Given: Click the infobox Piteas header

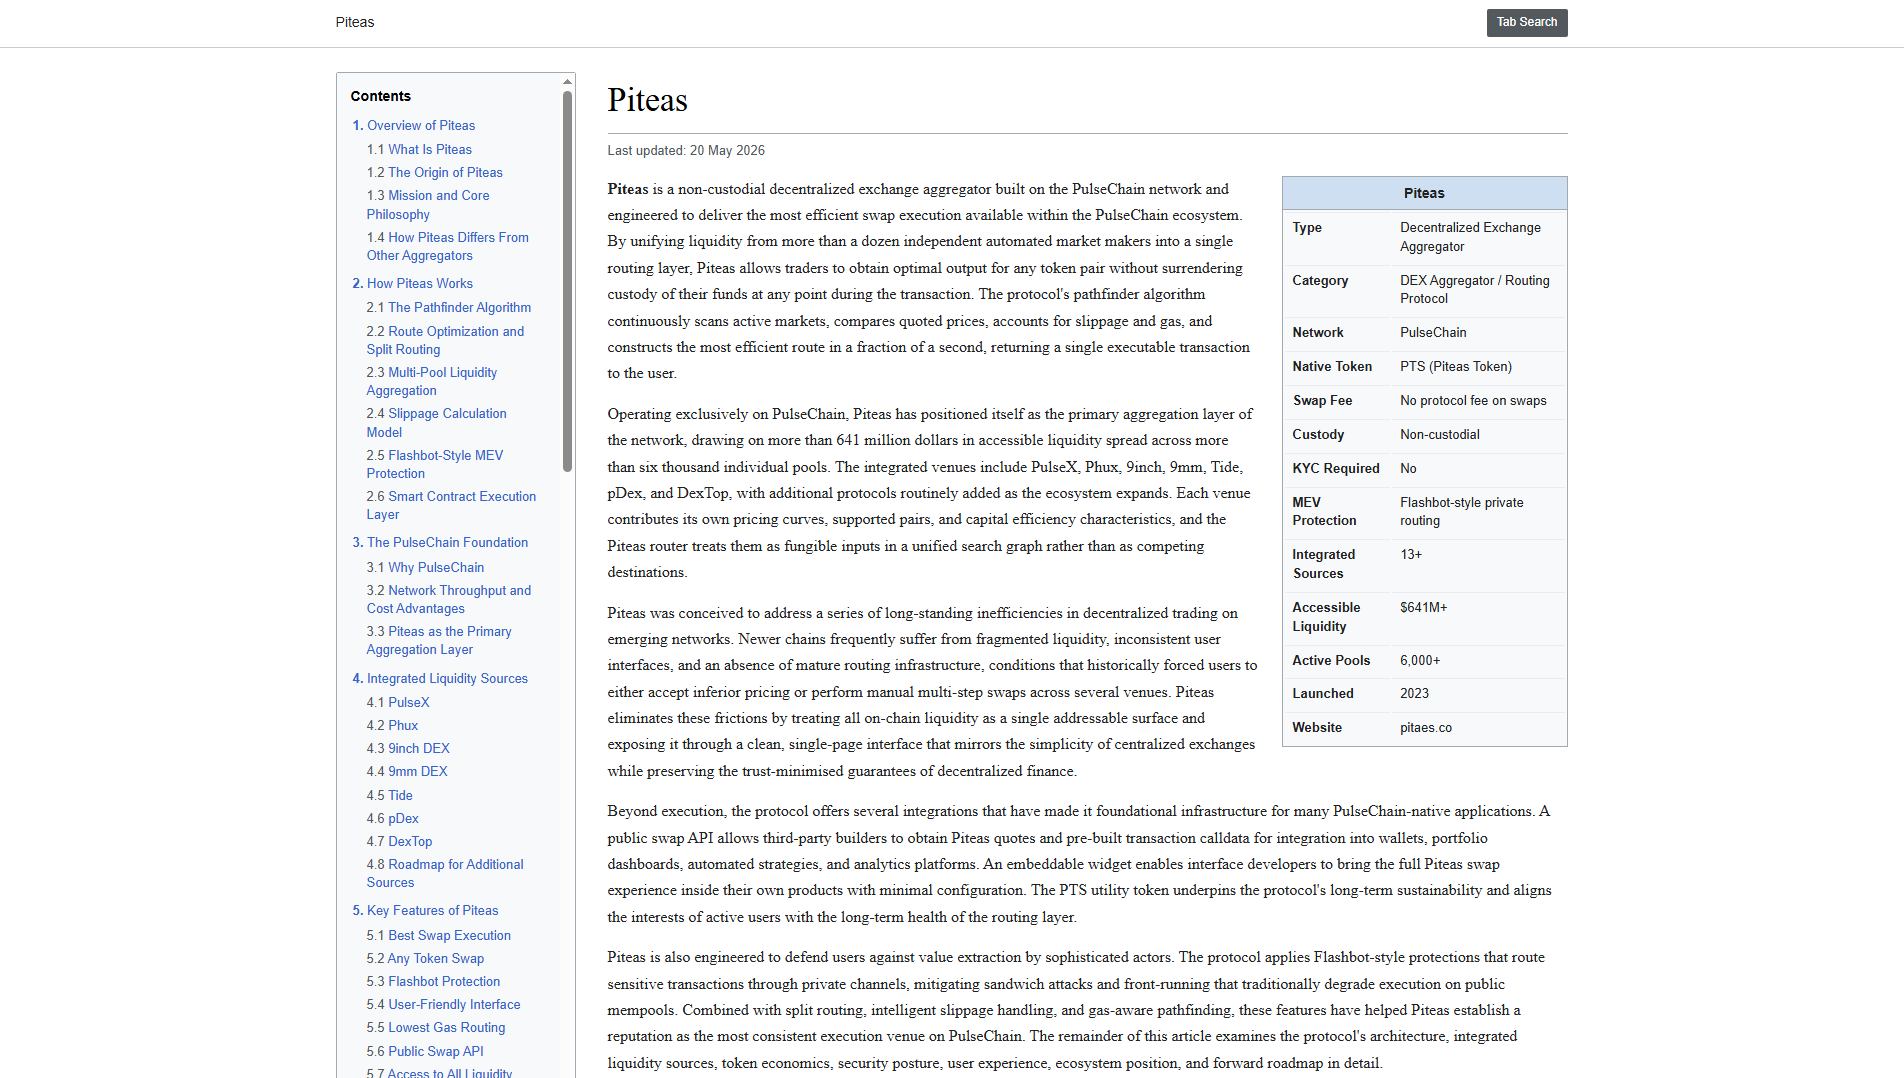Looking at the screenshot, I should point(1424,193).
